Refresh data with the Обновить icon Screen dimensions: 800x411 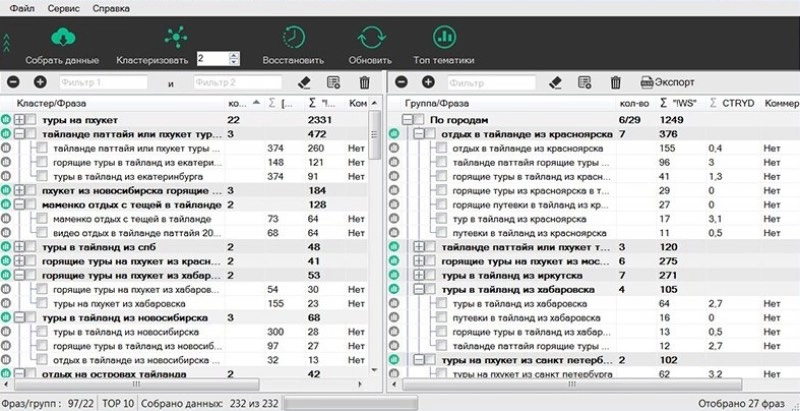(x=370, y=37)
